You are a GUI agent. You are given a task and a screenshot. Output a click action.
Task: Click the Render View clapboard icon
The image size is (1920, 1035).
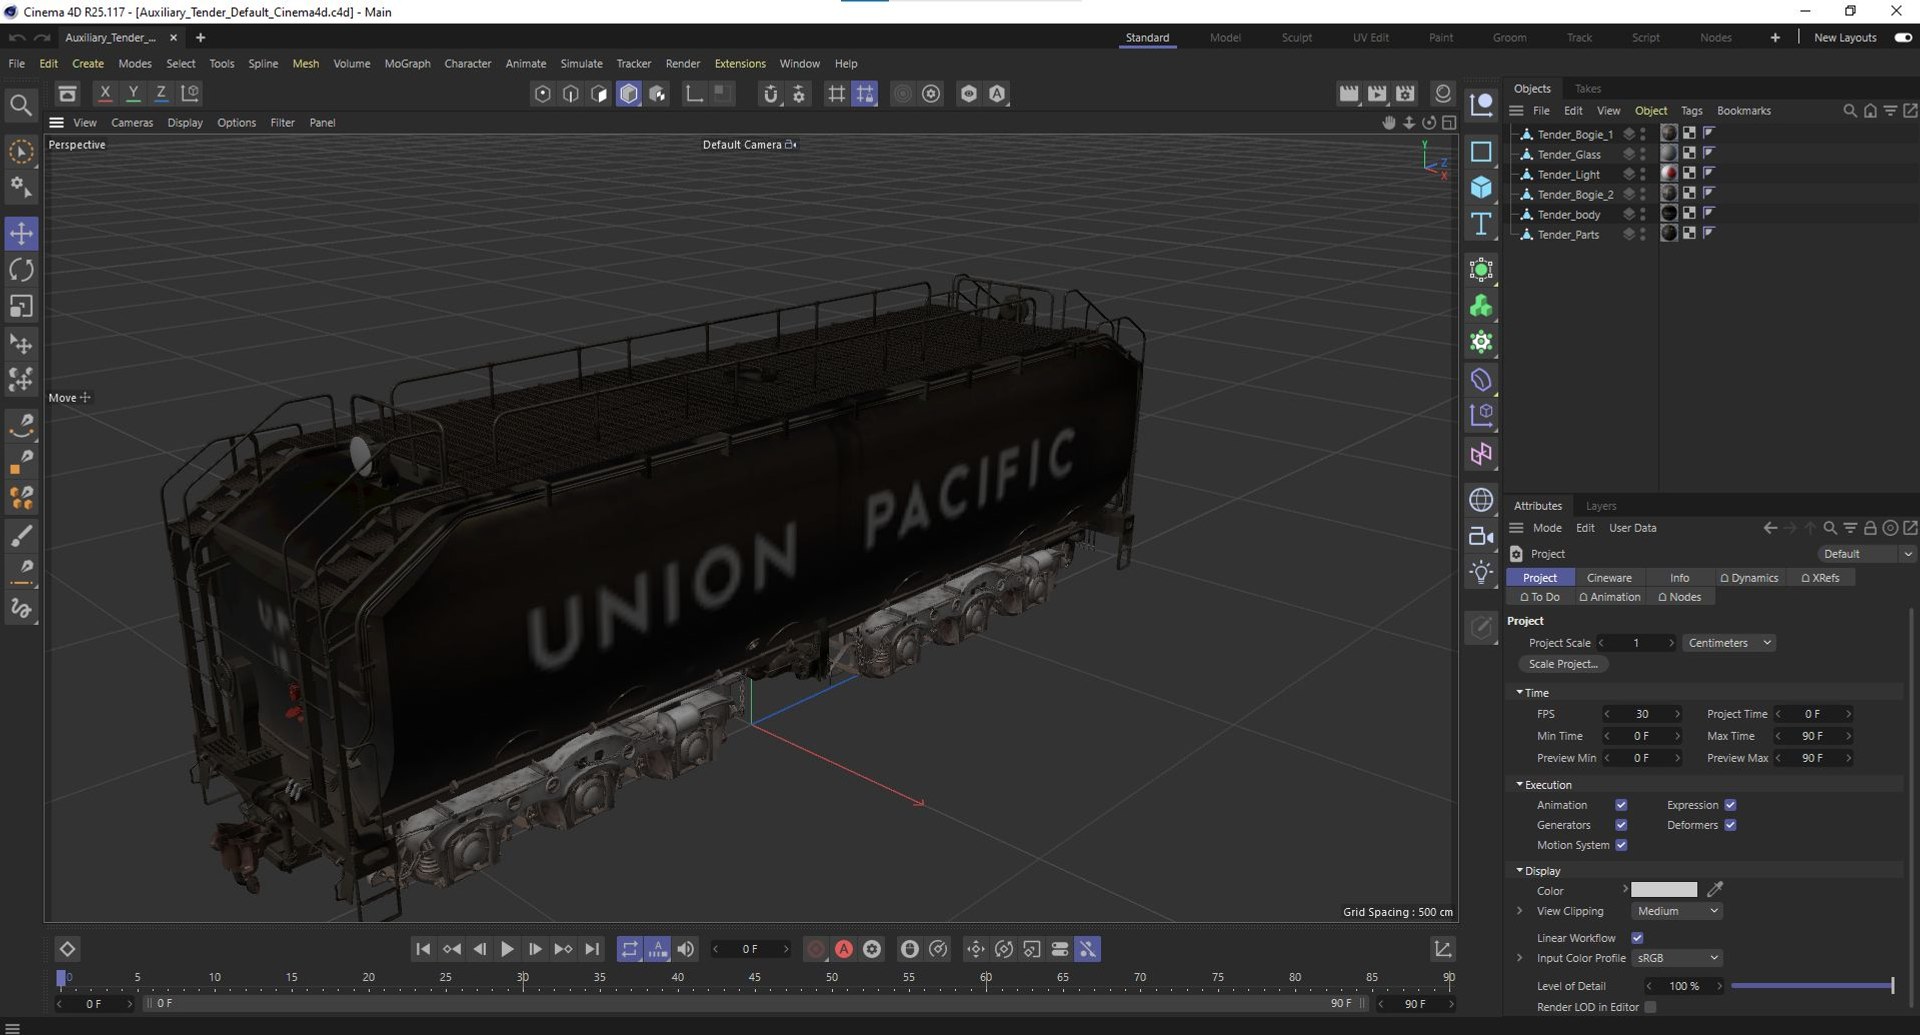[x=1349, y=93]
